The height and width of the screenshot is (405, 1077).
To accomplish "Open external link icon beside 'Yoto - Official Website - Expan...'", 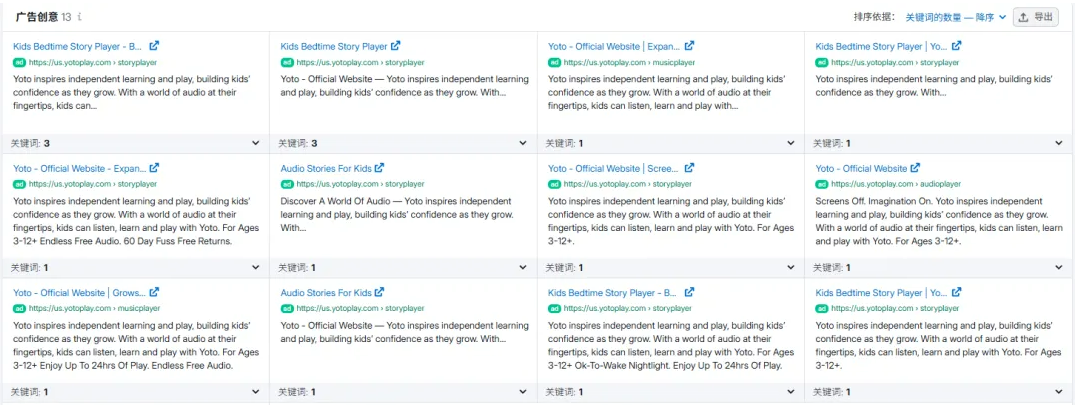I will click(x=155, y=167).
